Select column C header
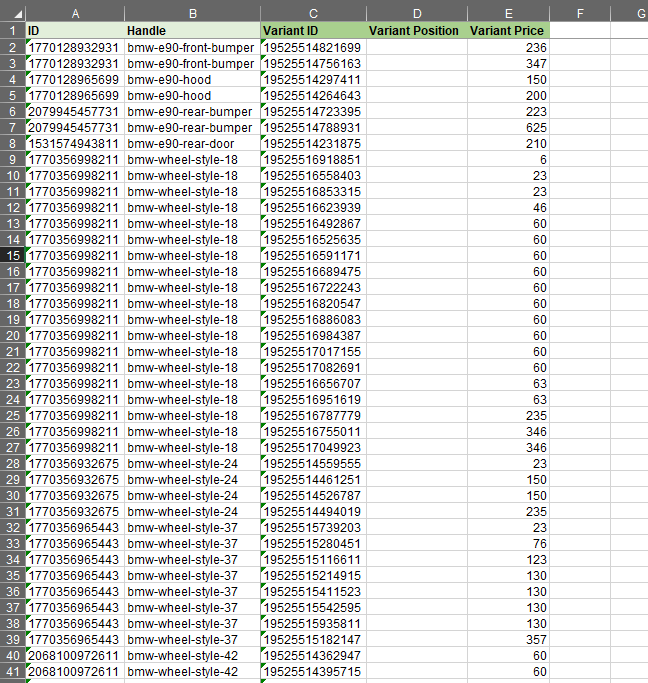This screenshot has height=683, width=648. [x=314, y=14]
